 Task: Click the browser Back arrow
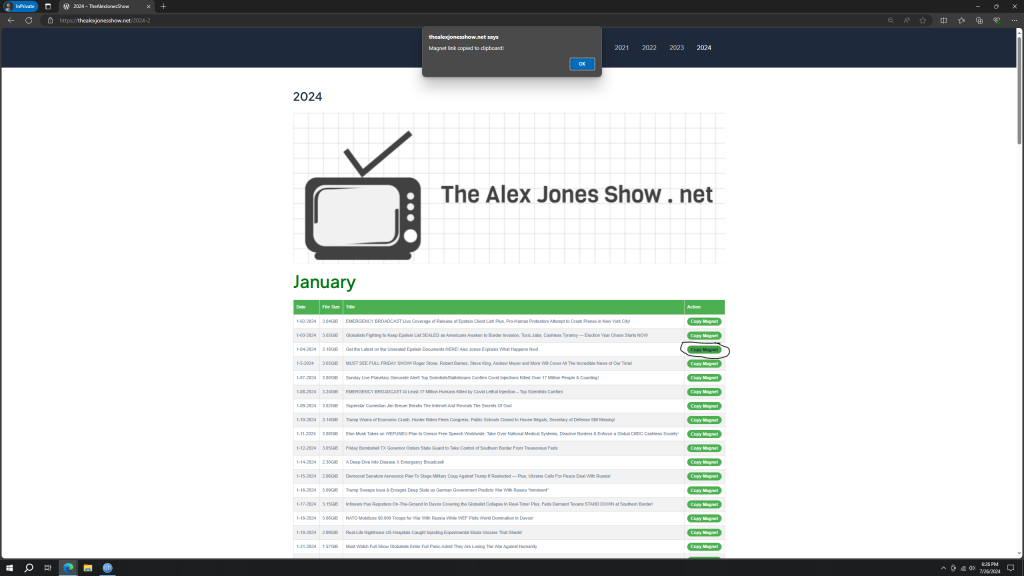11,20
